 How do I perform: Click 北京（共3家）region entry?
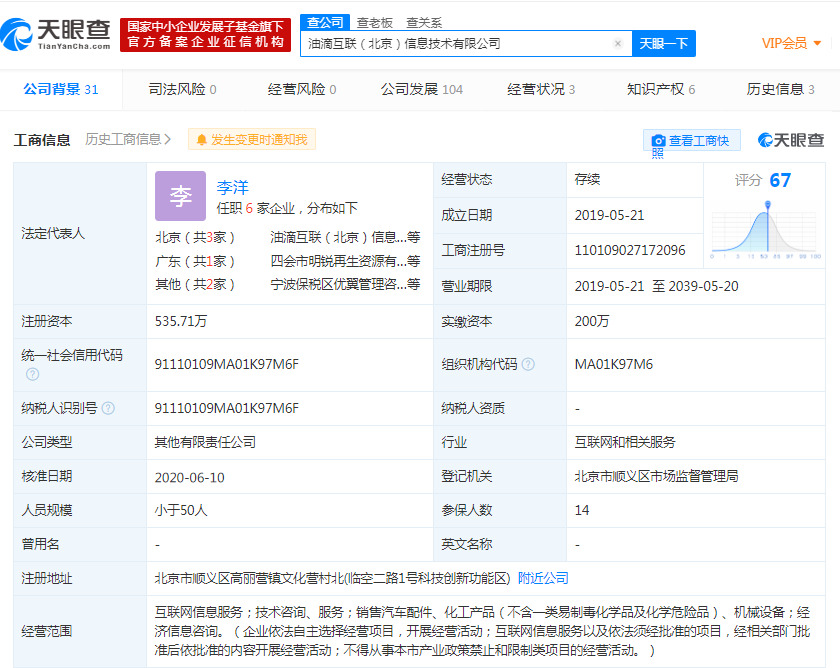[x=195, y=237]
